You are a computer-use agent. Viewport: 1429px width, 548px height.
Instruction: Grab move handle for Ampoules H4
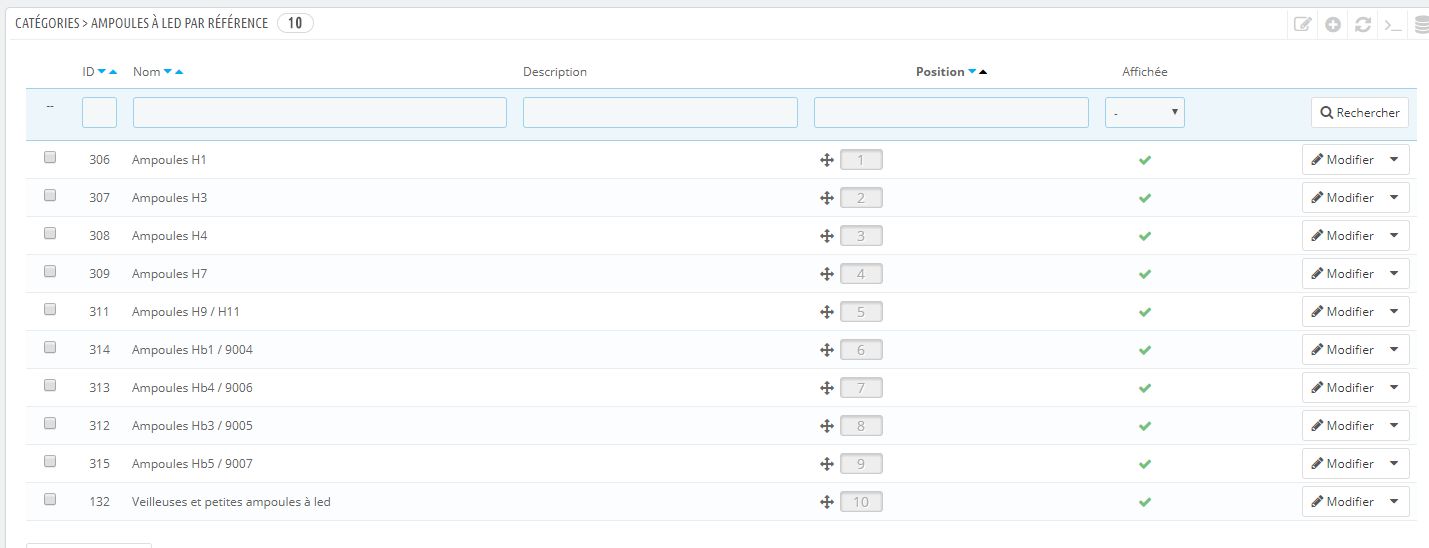(827, 236)
